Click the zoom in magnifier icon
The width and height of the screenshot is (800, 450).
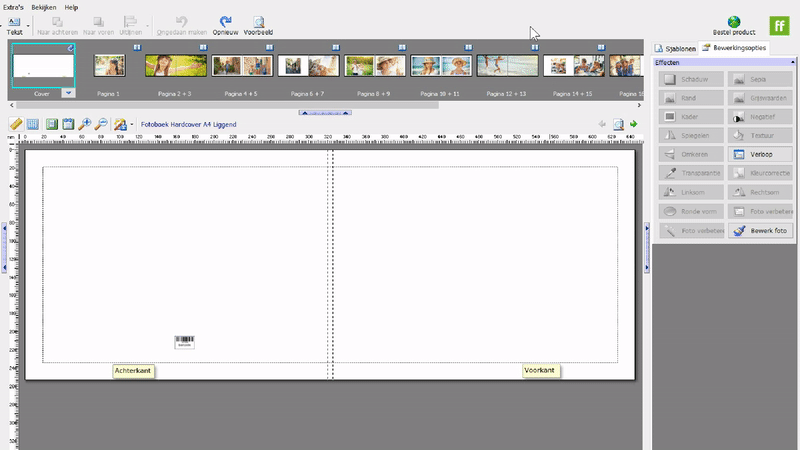[85, 125]
